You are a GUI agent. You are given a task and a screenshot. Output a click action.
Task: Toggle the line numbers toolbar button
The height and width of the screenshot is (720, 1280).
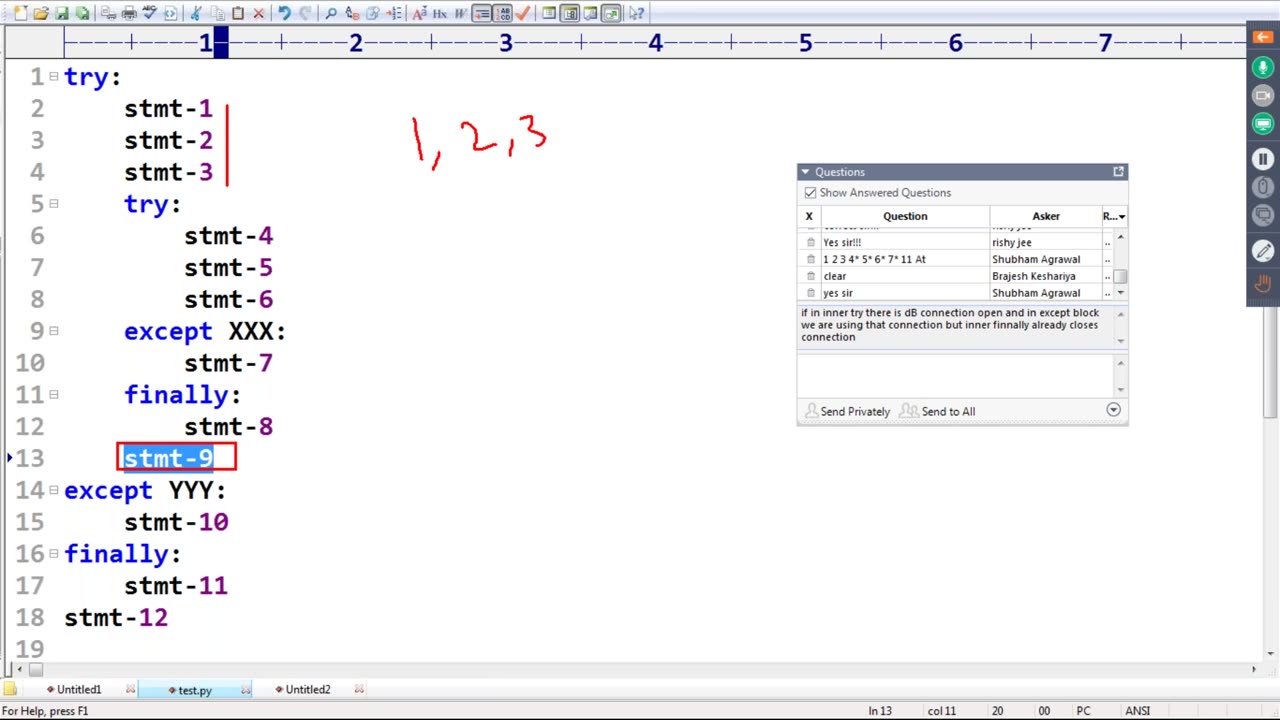click(503, 13)
